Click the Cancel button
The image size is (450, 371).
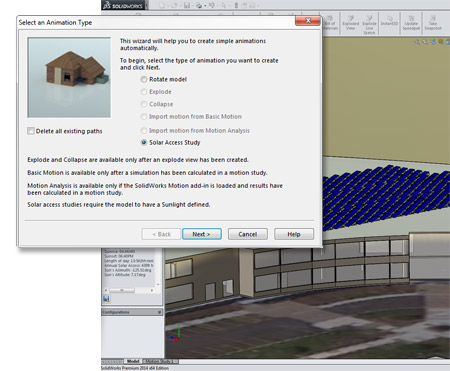(248, 234)
